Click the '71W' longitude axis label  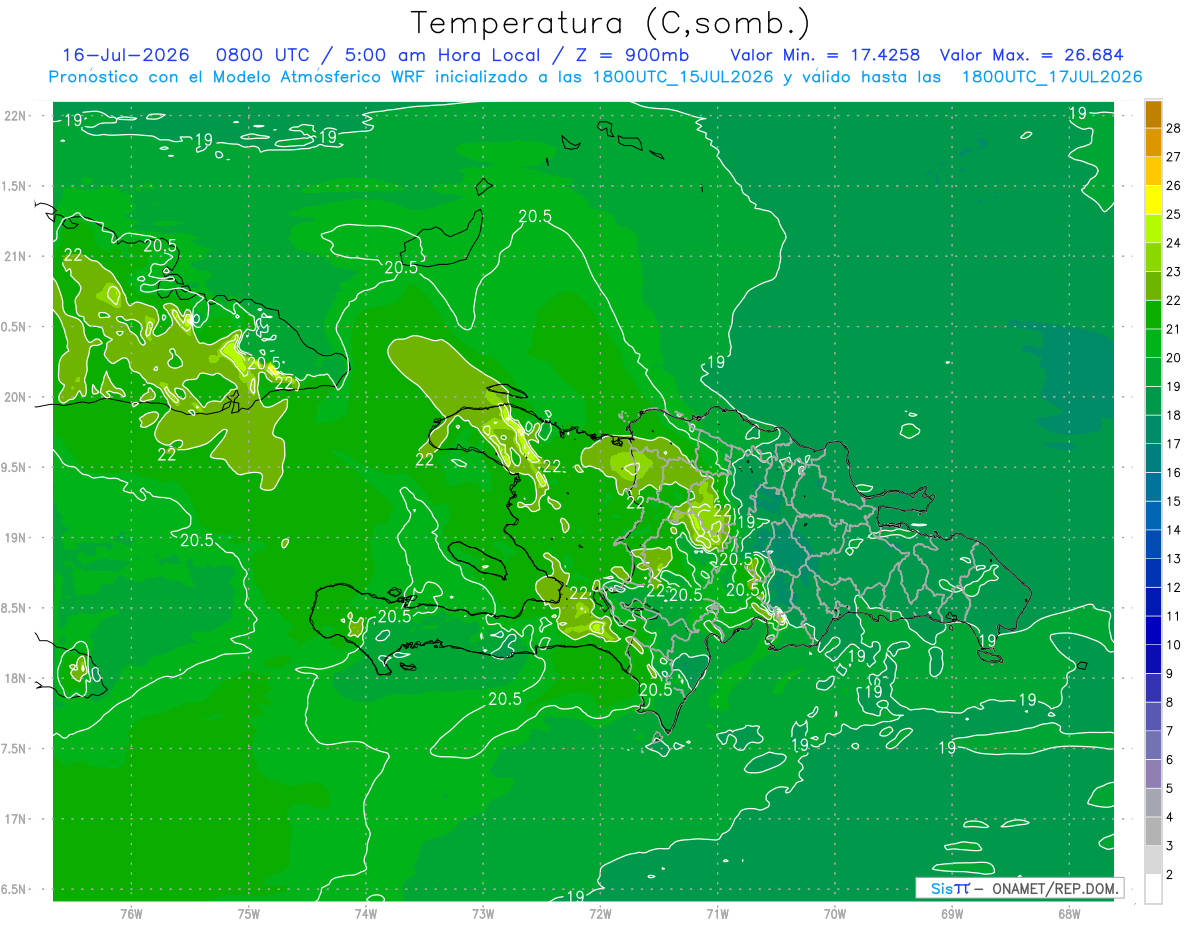tap(717, 913)
